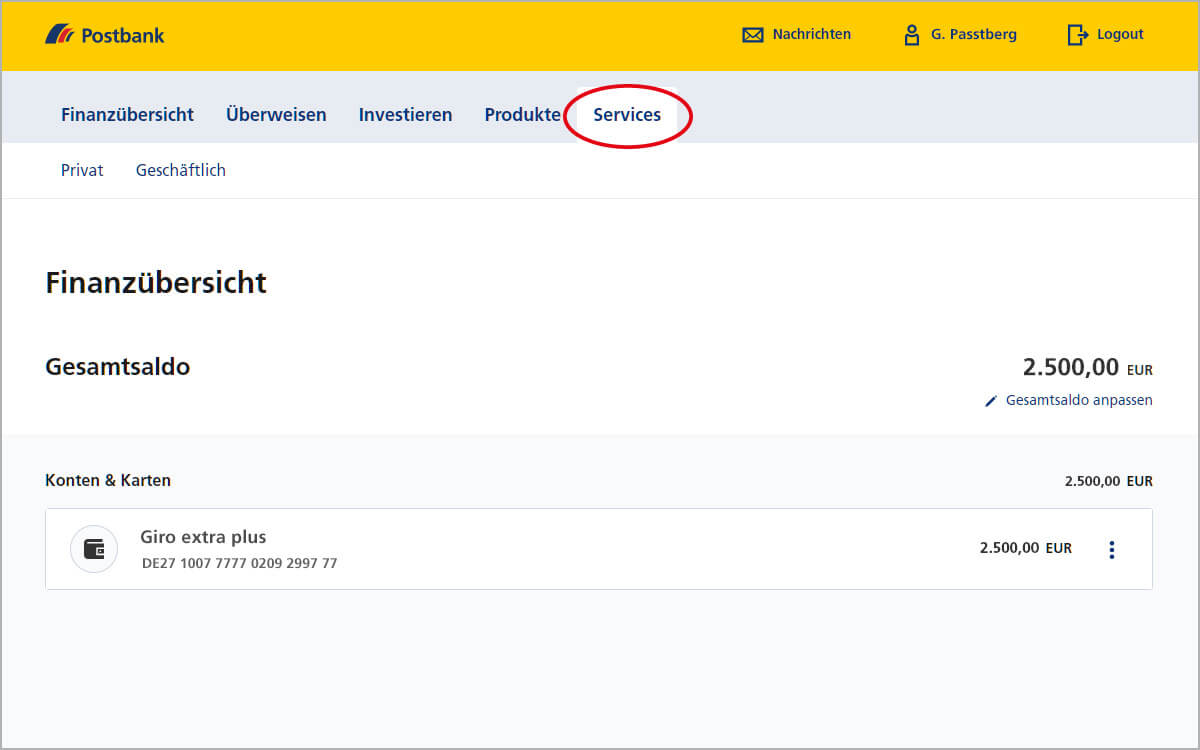Click the Postbank logo
Viewport: 1200px width, 750px height.
click(105, 35)
